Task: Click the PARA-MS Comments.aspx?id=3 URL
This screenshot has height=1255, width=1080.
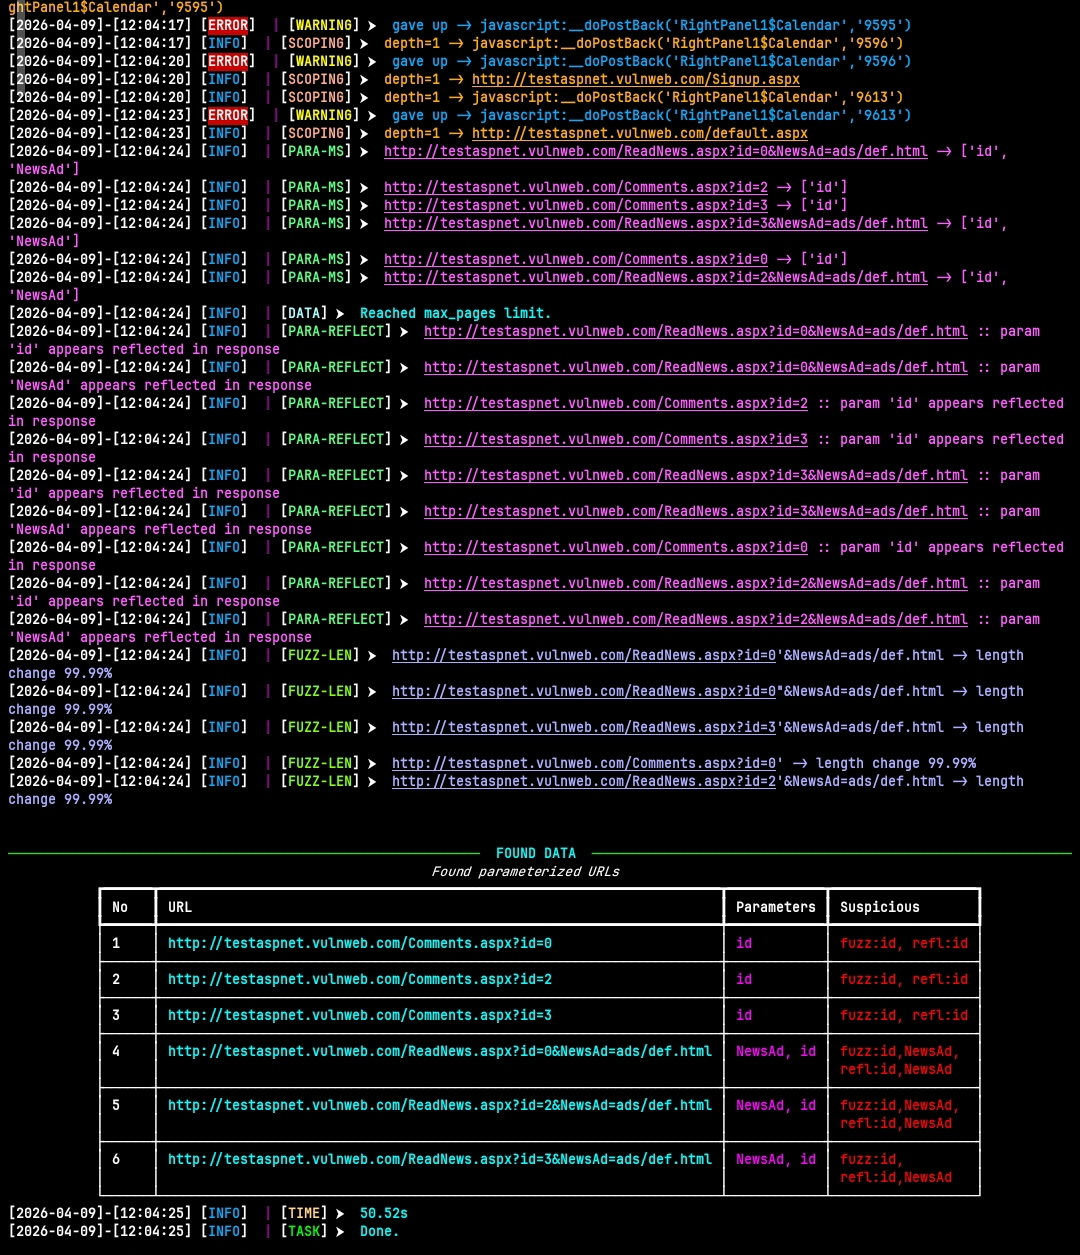Action: click(x=576, y=205)
